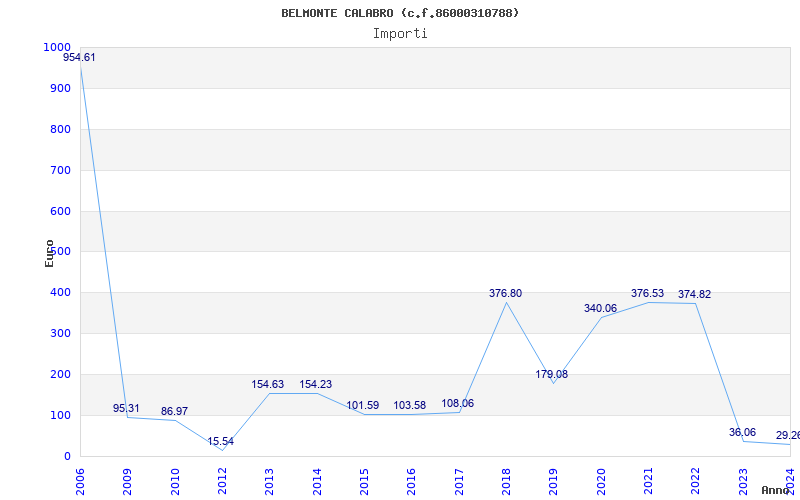
Task: Click the 2010 x-axis year label
Action: coord(174,482)
